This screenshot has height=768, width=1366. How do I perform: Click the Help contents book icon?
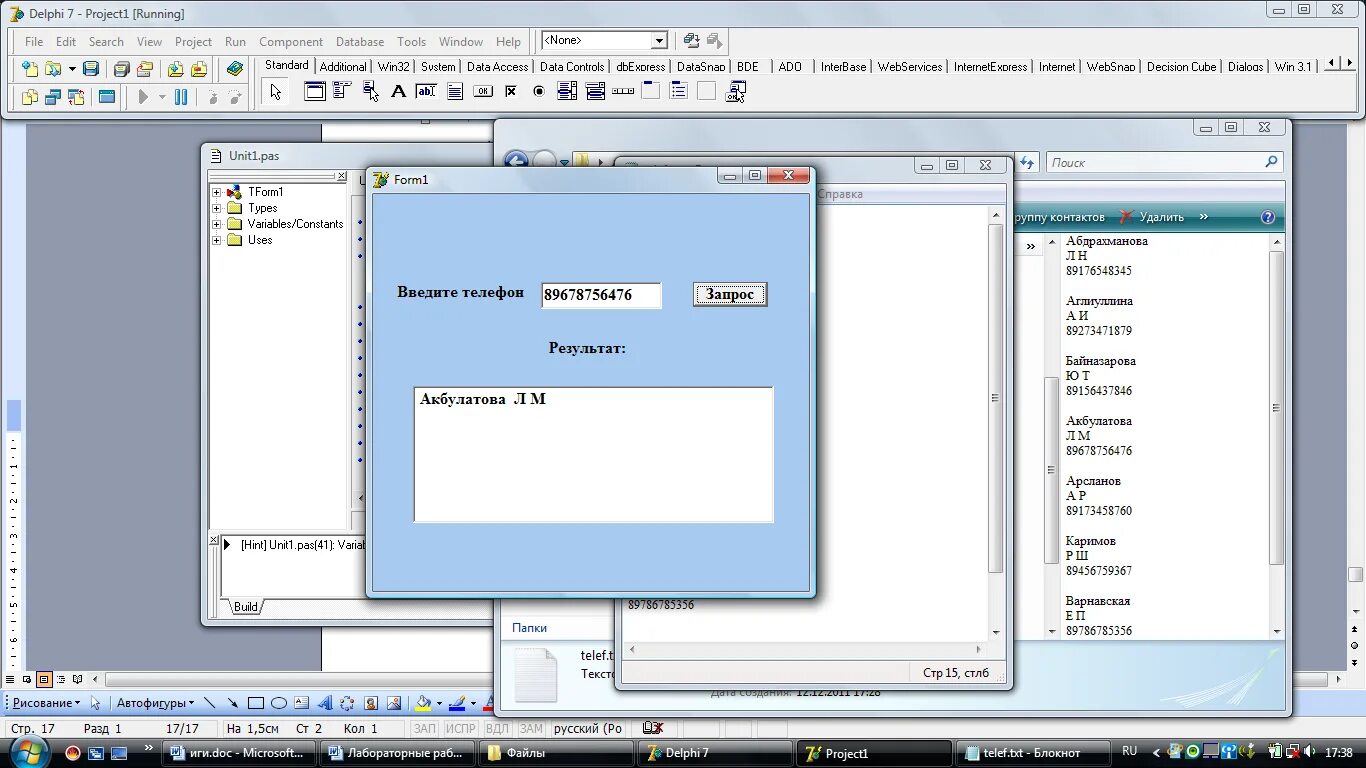(235, 69)
